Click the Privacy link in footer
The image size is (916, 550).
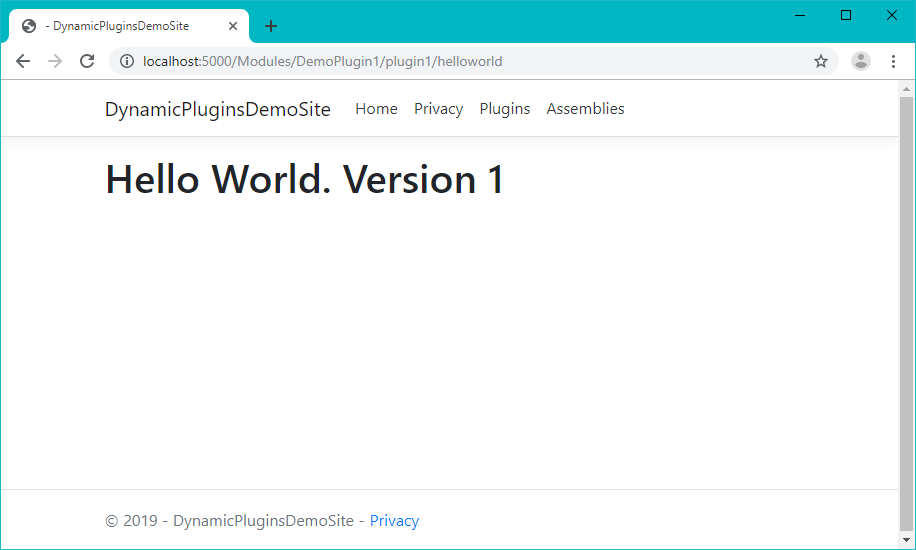394,521
